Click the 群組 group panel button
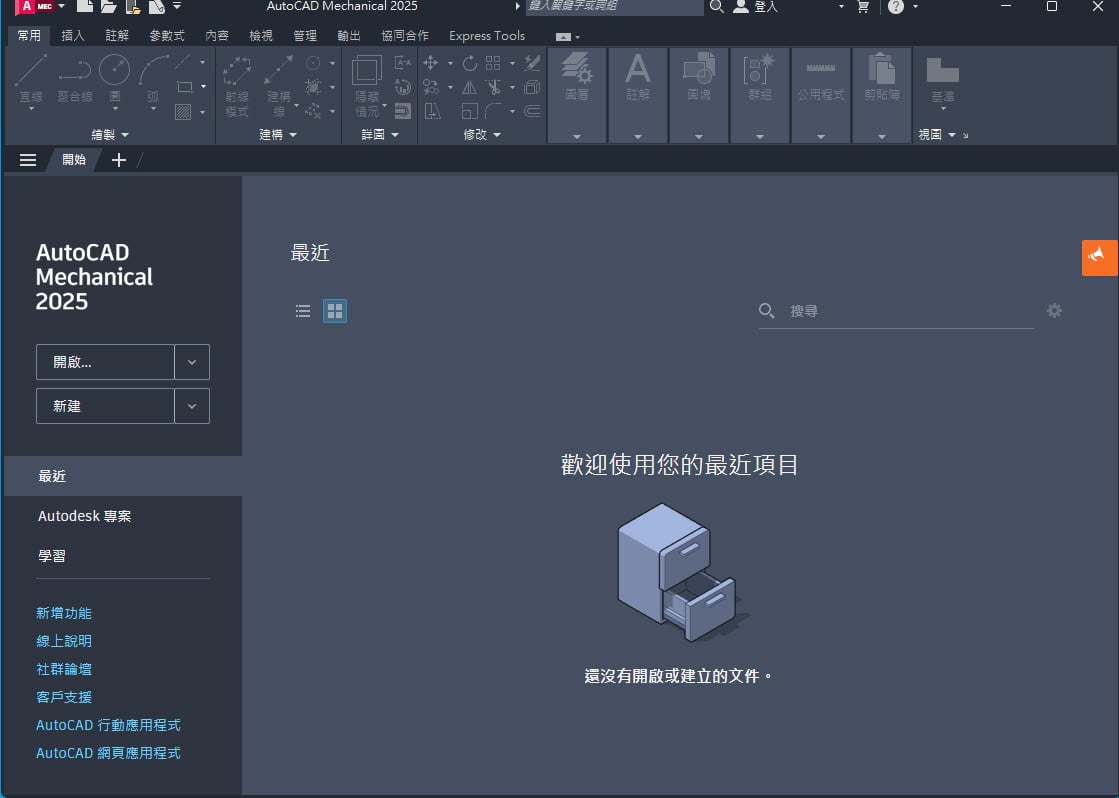 (x=759, y=96)
